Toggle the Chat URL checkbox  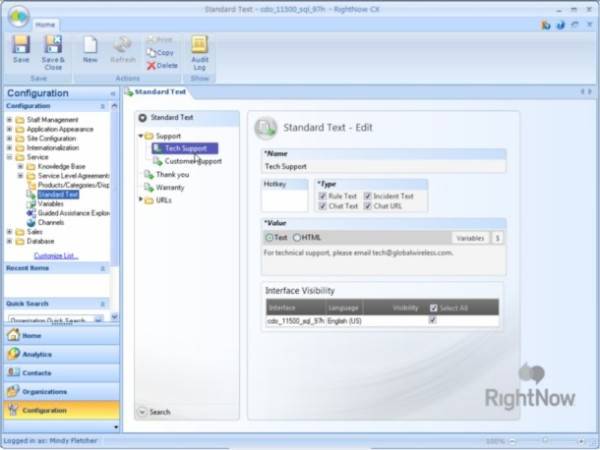tap(367, 206)
